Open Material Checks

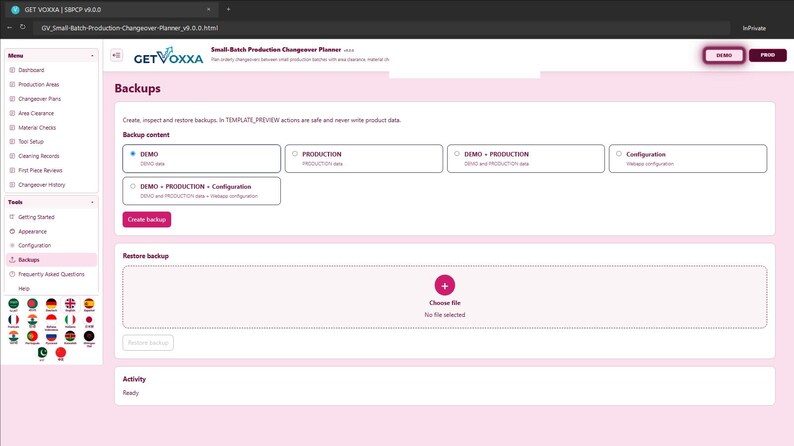tap(51, 128)
